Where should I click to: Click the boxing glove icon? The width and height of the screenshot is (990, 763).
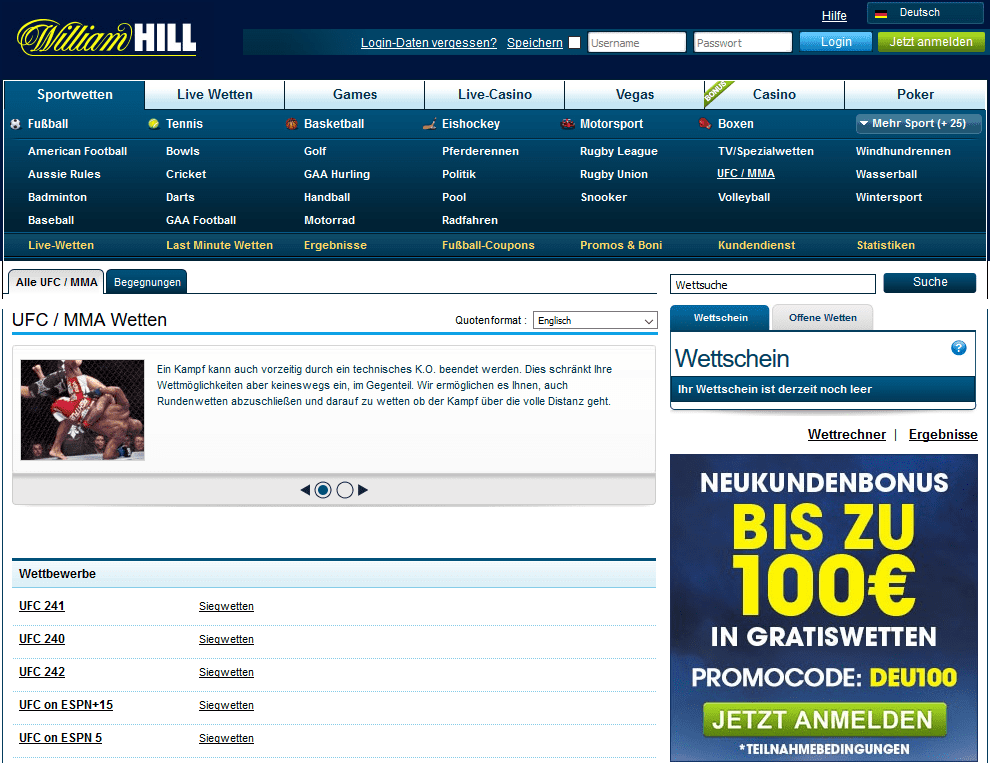pos(705,124)
